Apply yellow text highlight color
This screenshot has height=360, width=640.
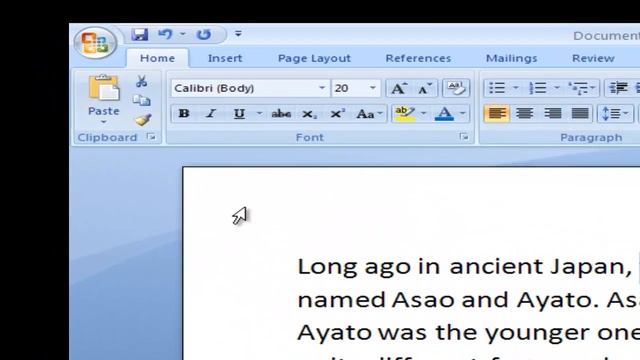[x=405, y=113]
